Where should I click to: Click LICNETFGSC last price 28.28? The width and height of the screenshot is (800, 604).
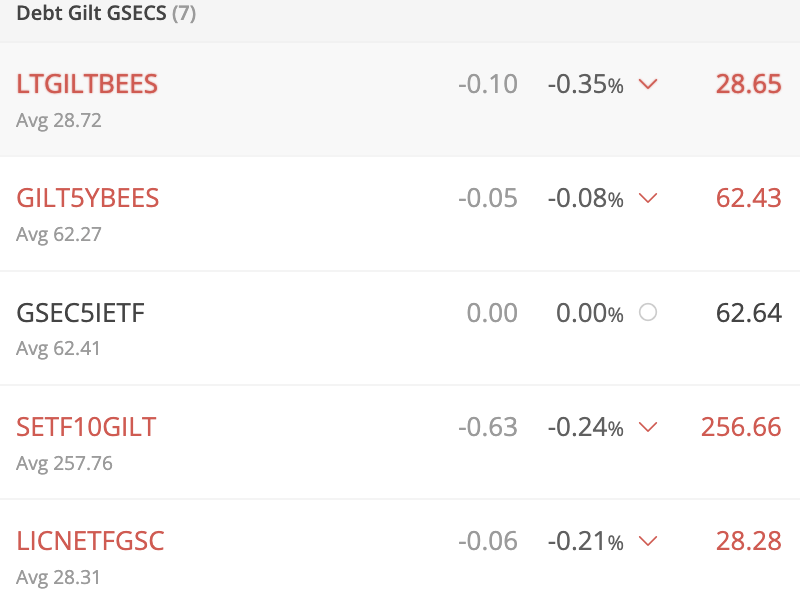click(x=748, y=541)
